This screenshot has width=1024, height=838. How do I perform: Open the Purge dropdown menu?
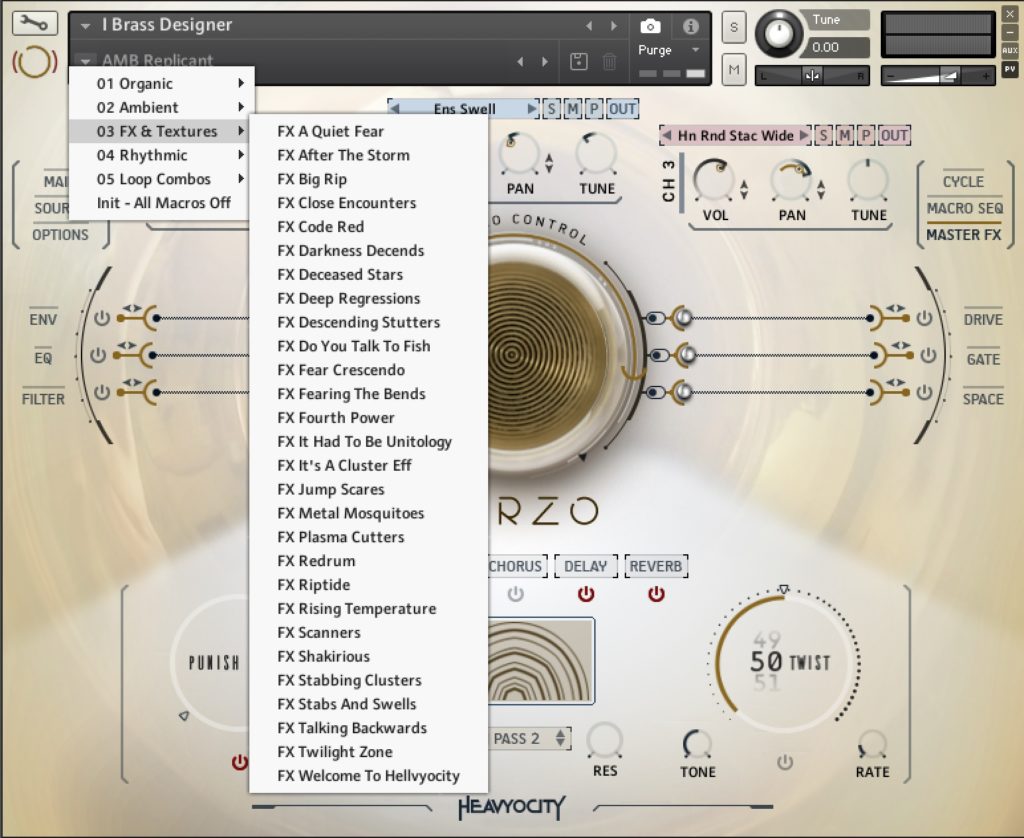tap(696, 50)
